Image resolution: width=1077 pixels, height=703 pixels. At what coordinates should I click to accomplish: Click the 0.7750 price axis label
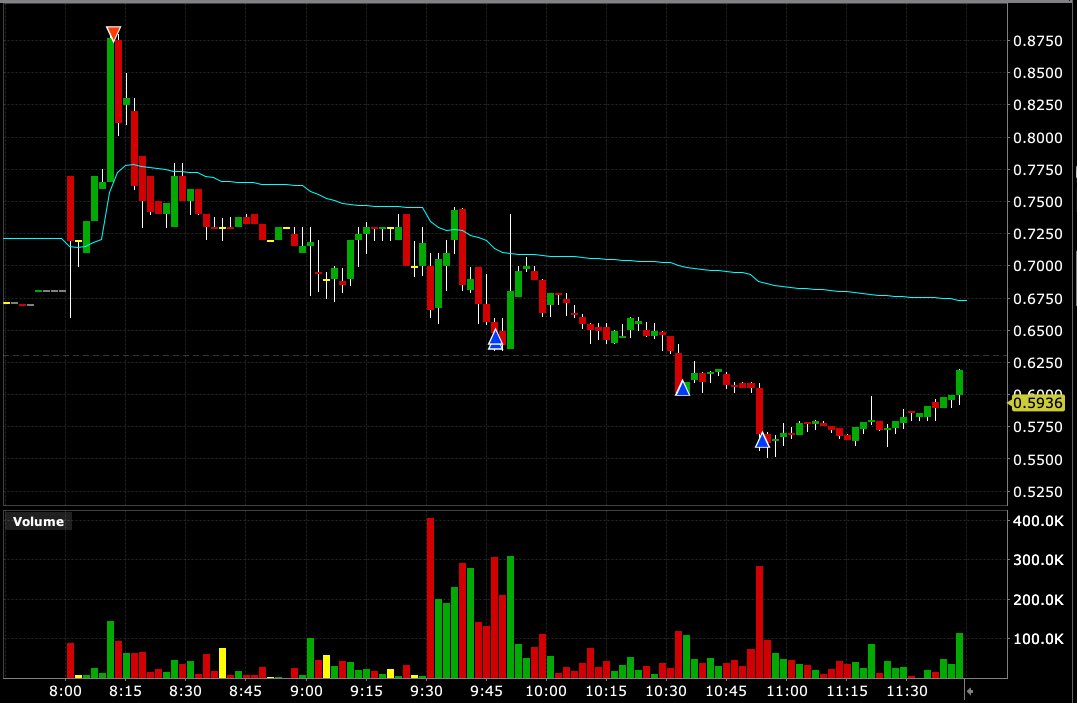(x=1038, y=170)
